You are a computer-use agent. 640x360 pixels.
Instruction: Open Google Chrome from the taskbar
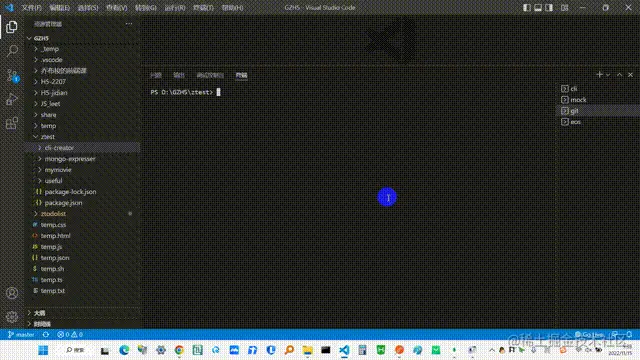click(179, 350)
